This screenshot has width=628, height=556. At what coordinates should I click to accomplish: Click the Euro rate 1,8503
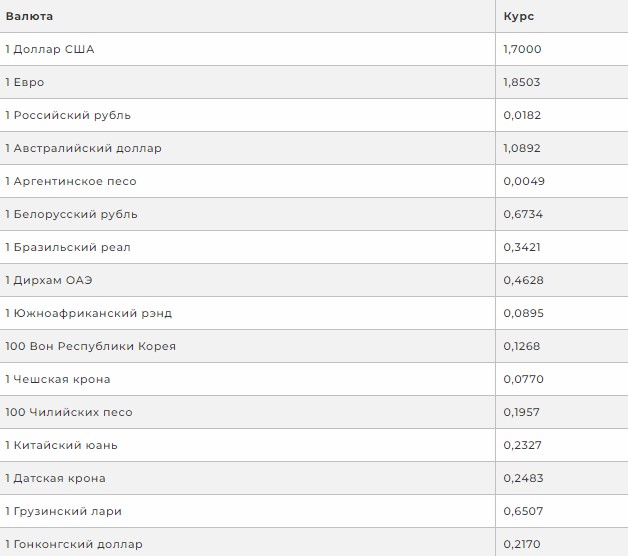523,82
